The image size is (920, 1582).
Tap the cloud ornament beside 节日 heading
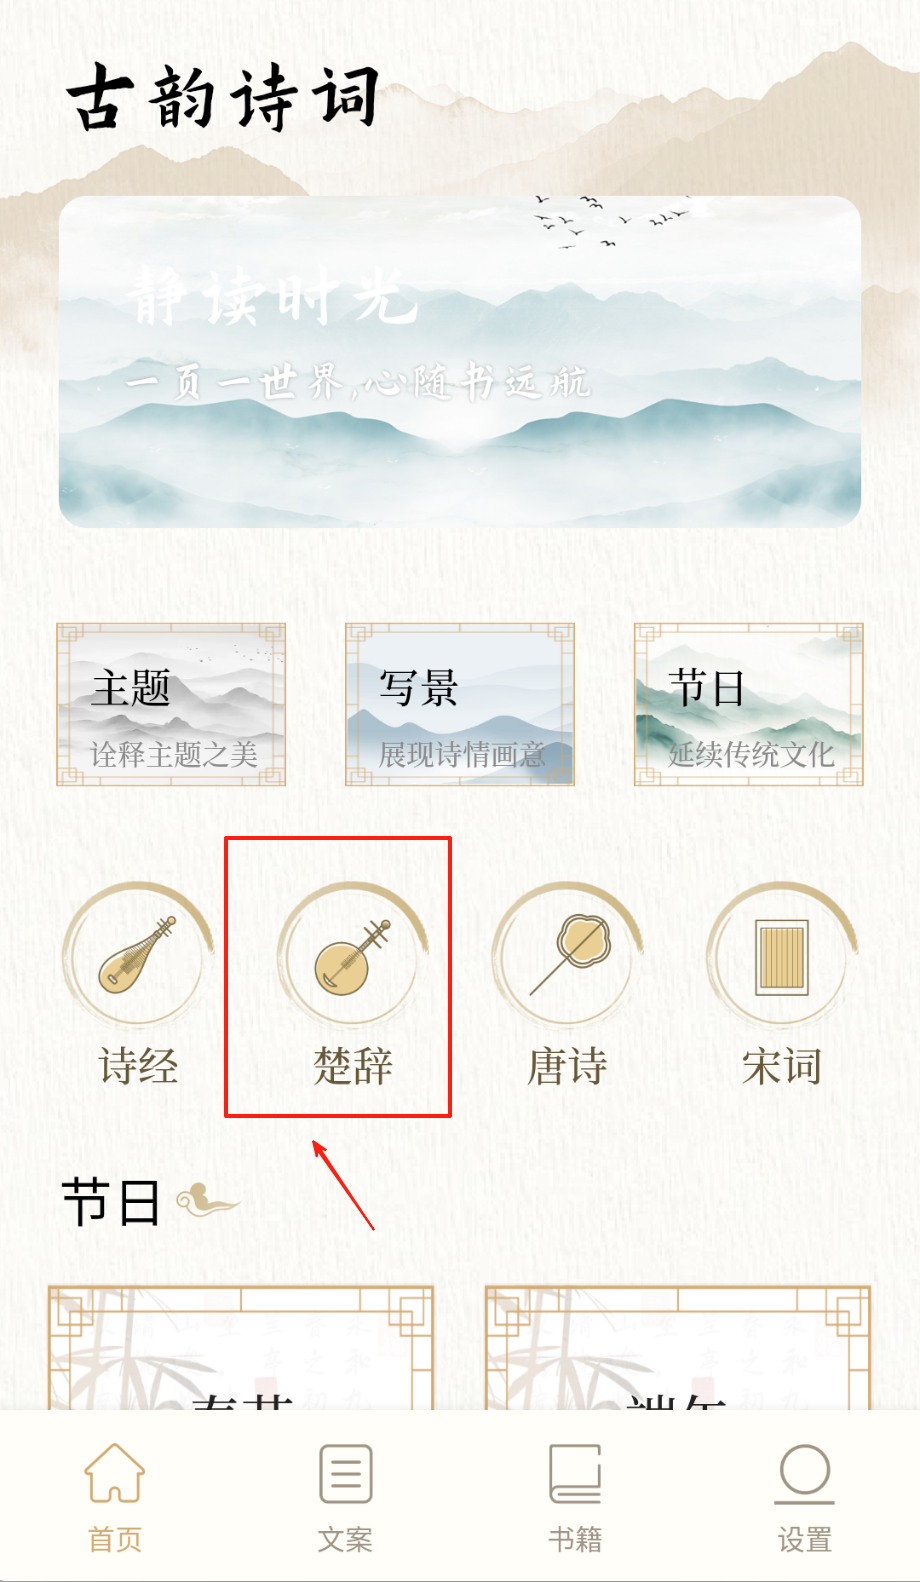[207, 1198]
